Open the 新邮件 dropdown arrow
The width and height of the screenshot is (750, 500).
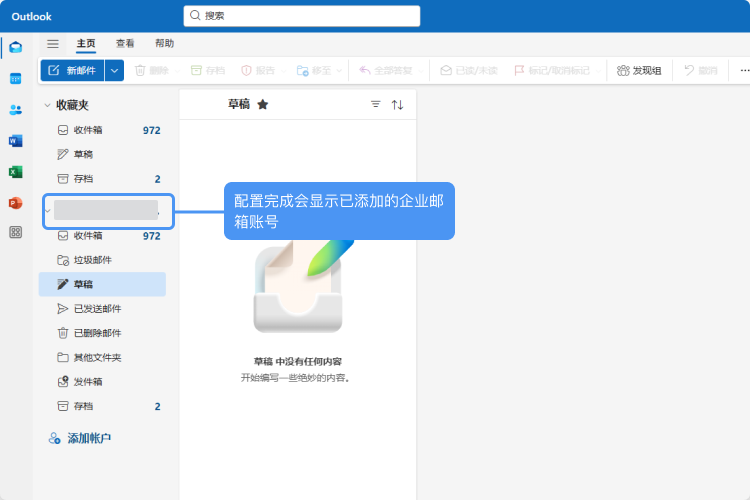(x=114, y=70)
